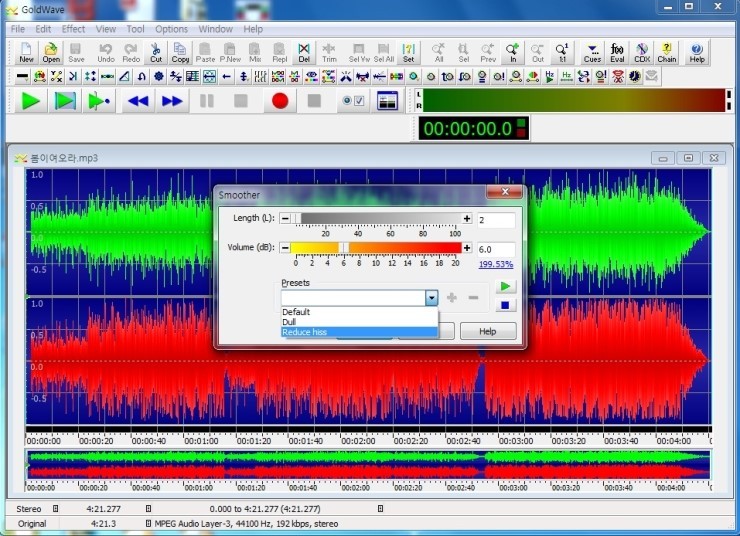Open a file with the Open icon
Screen dimensions: 740x536
pos(51,52)
